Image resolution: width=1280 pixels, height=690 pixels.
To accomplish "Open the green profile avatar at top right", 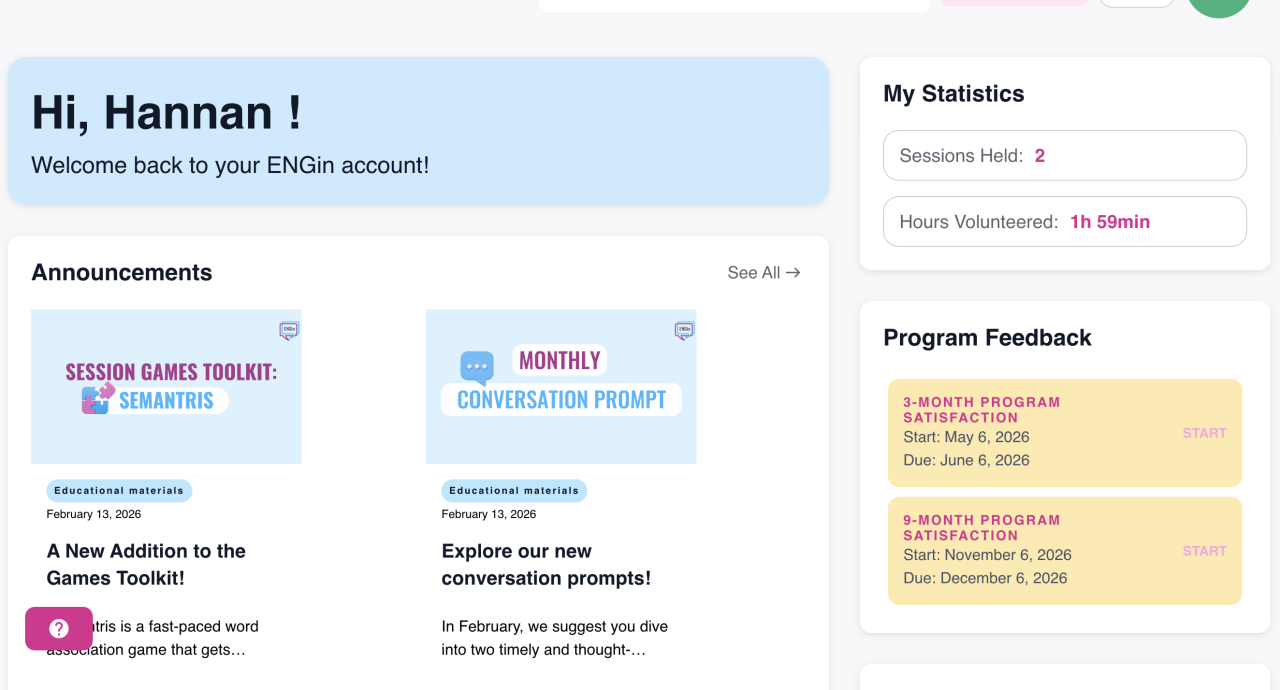I will tap(1218, 6).
